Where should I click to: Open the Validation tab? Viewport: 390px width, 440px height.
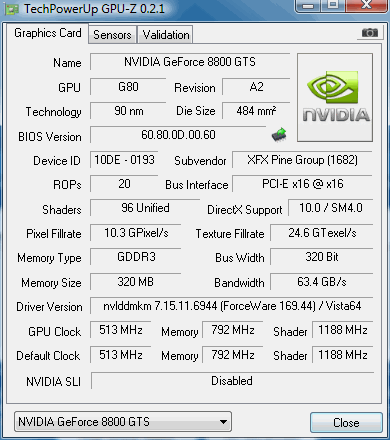click(166, 35)
